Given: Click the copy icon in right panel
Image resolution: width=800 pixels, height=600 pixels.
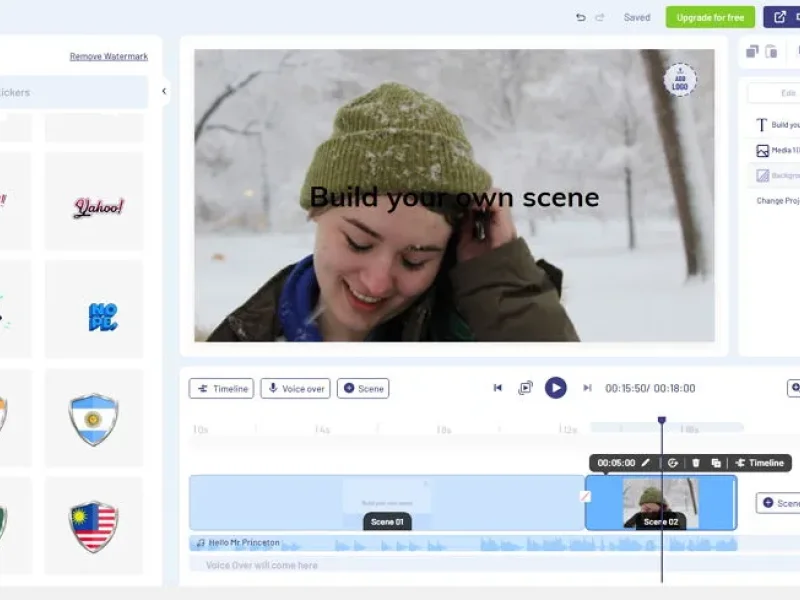Looking at the screenshot, I should pyautogui.click(x=753, y=51).
